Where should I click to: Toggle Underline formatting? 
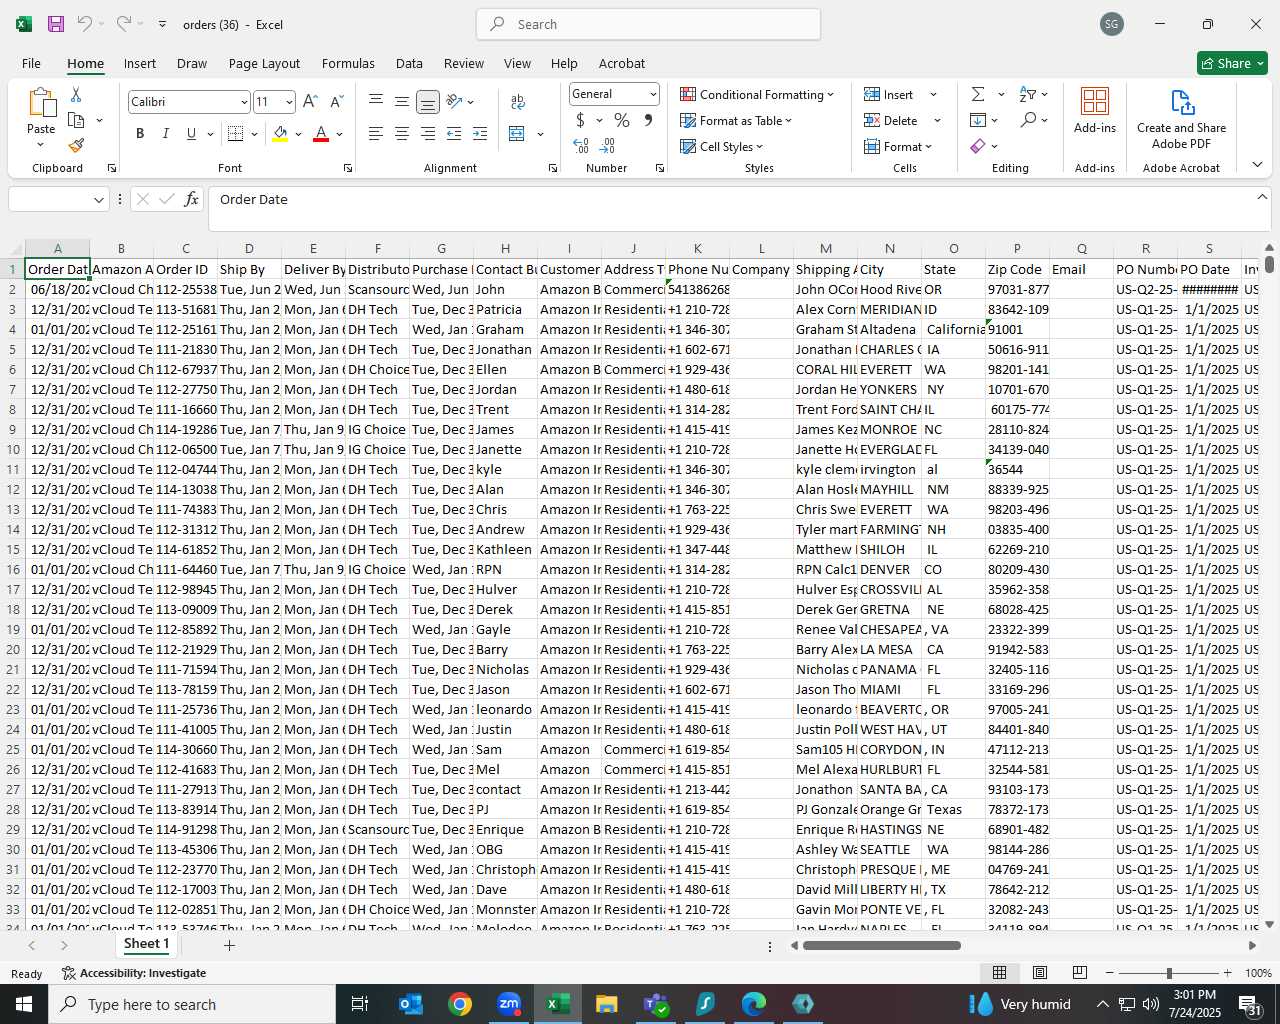click(191, 133)
